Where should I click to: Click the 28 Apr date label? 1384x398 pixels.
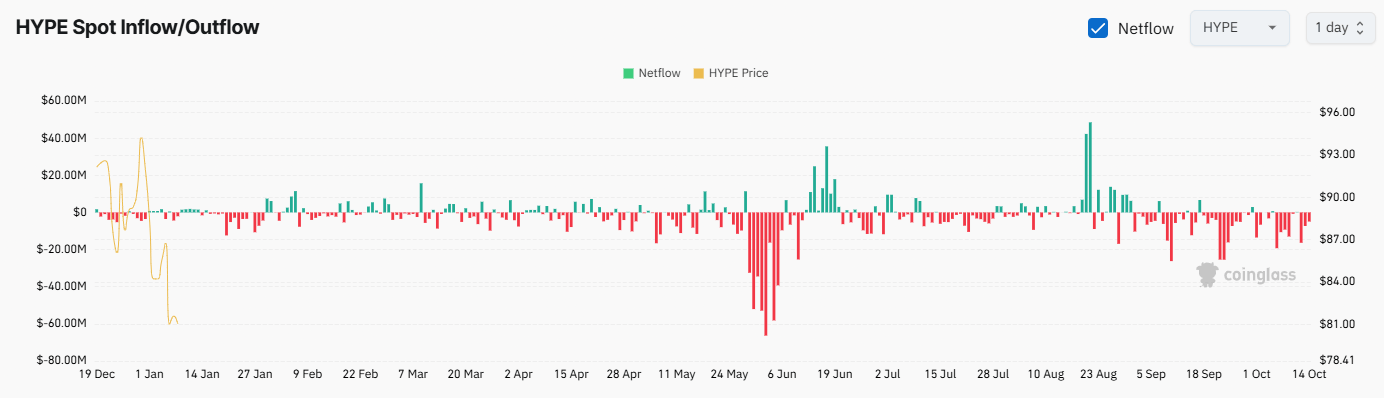click(x=624, y=374)
